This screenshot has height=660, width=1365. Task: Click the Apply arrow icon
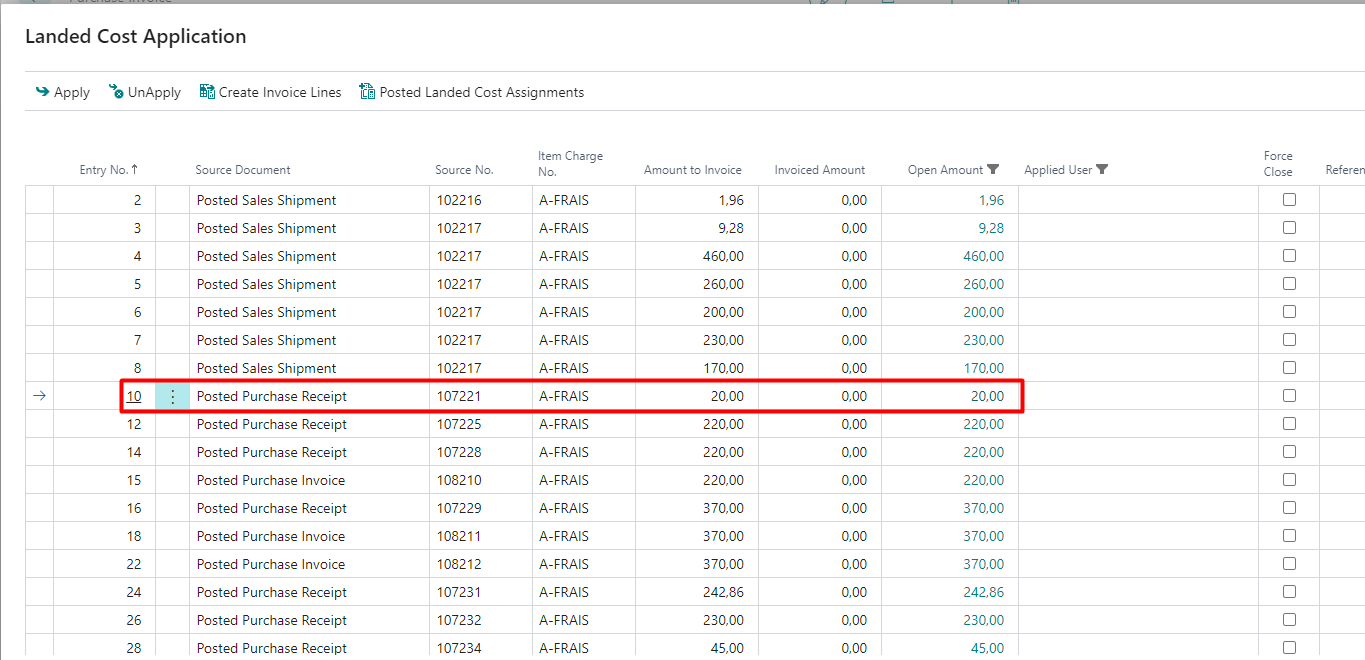coord(42,92)
